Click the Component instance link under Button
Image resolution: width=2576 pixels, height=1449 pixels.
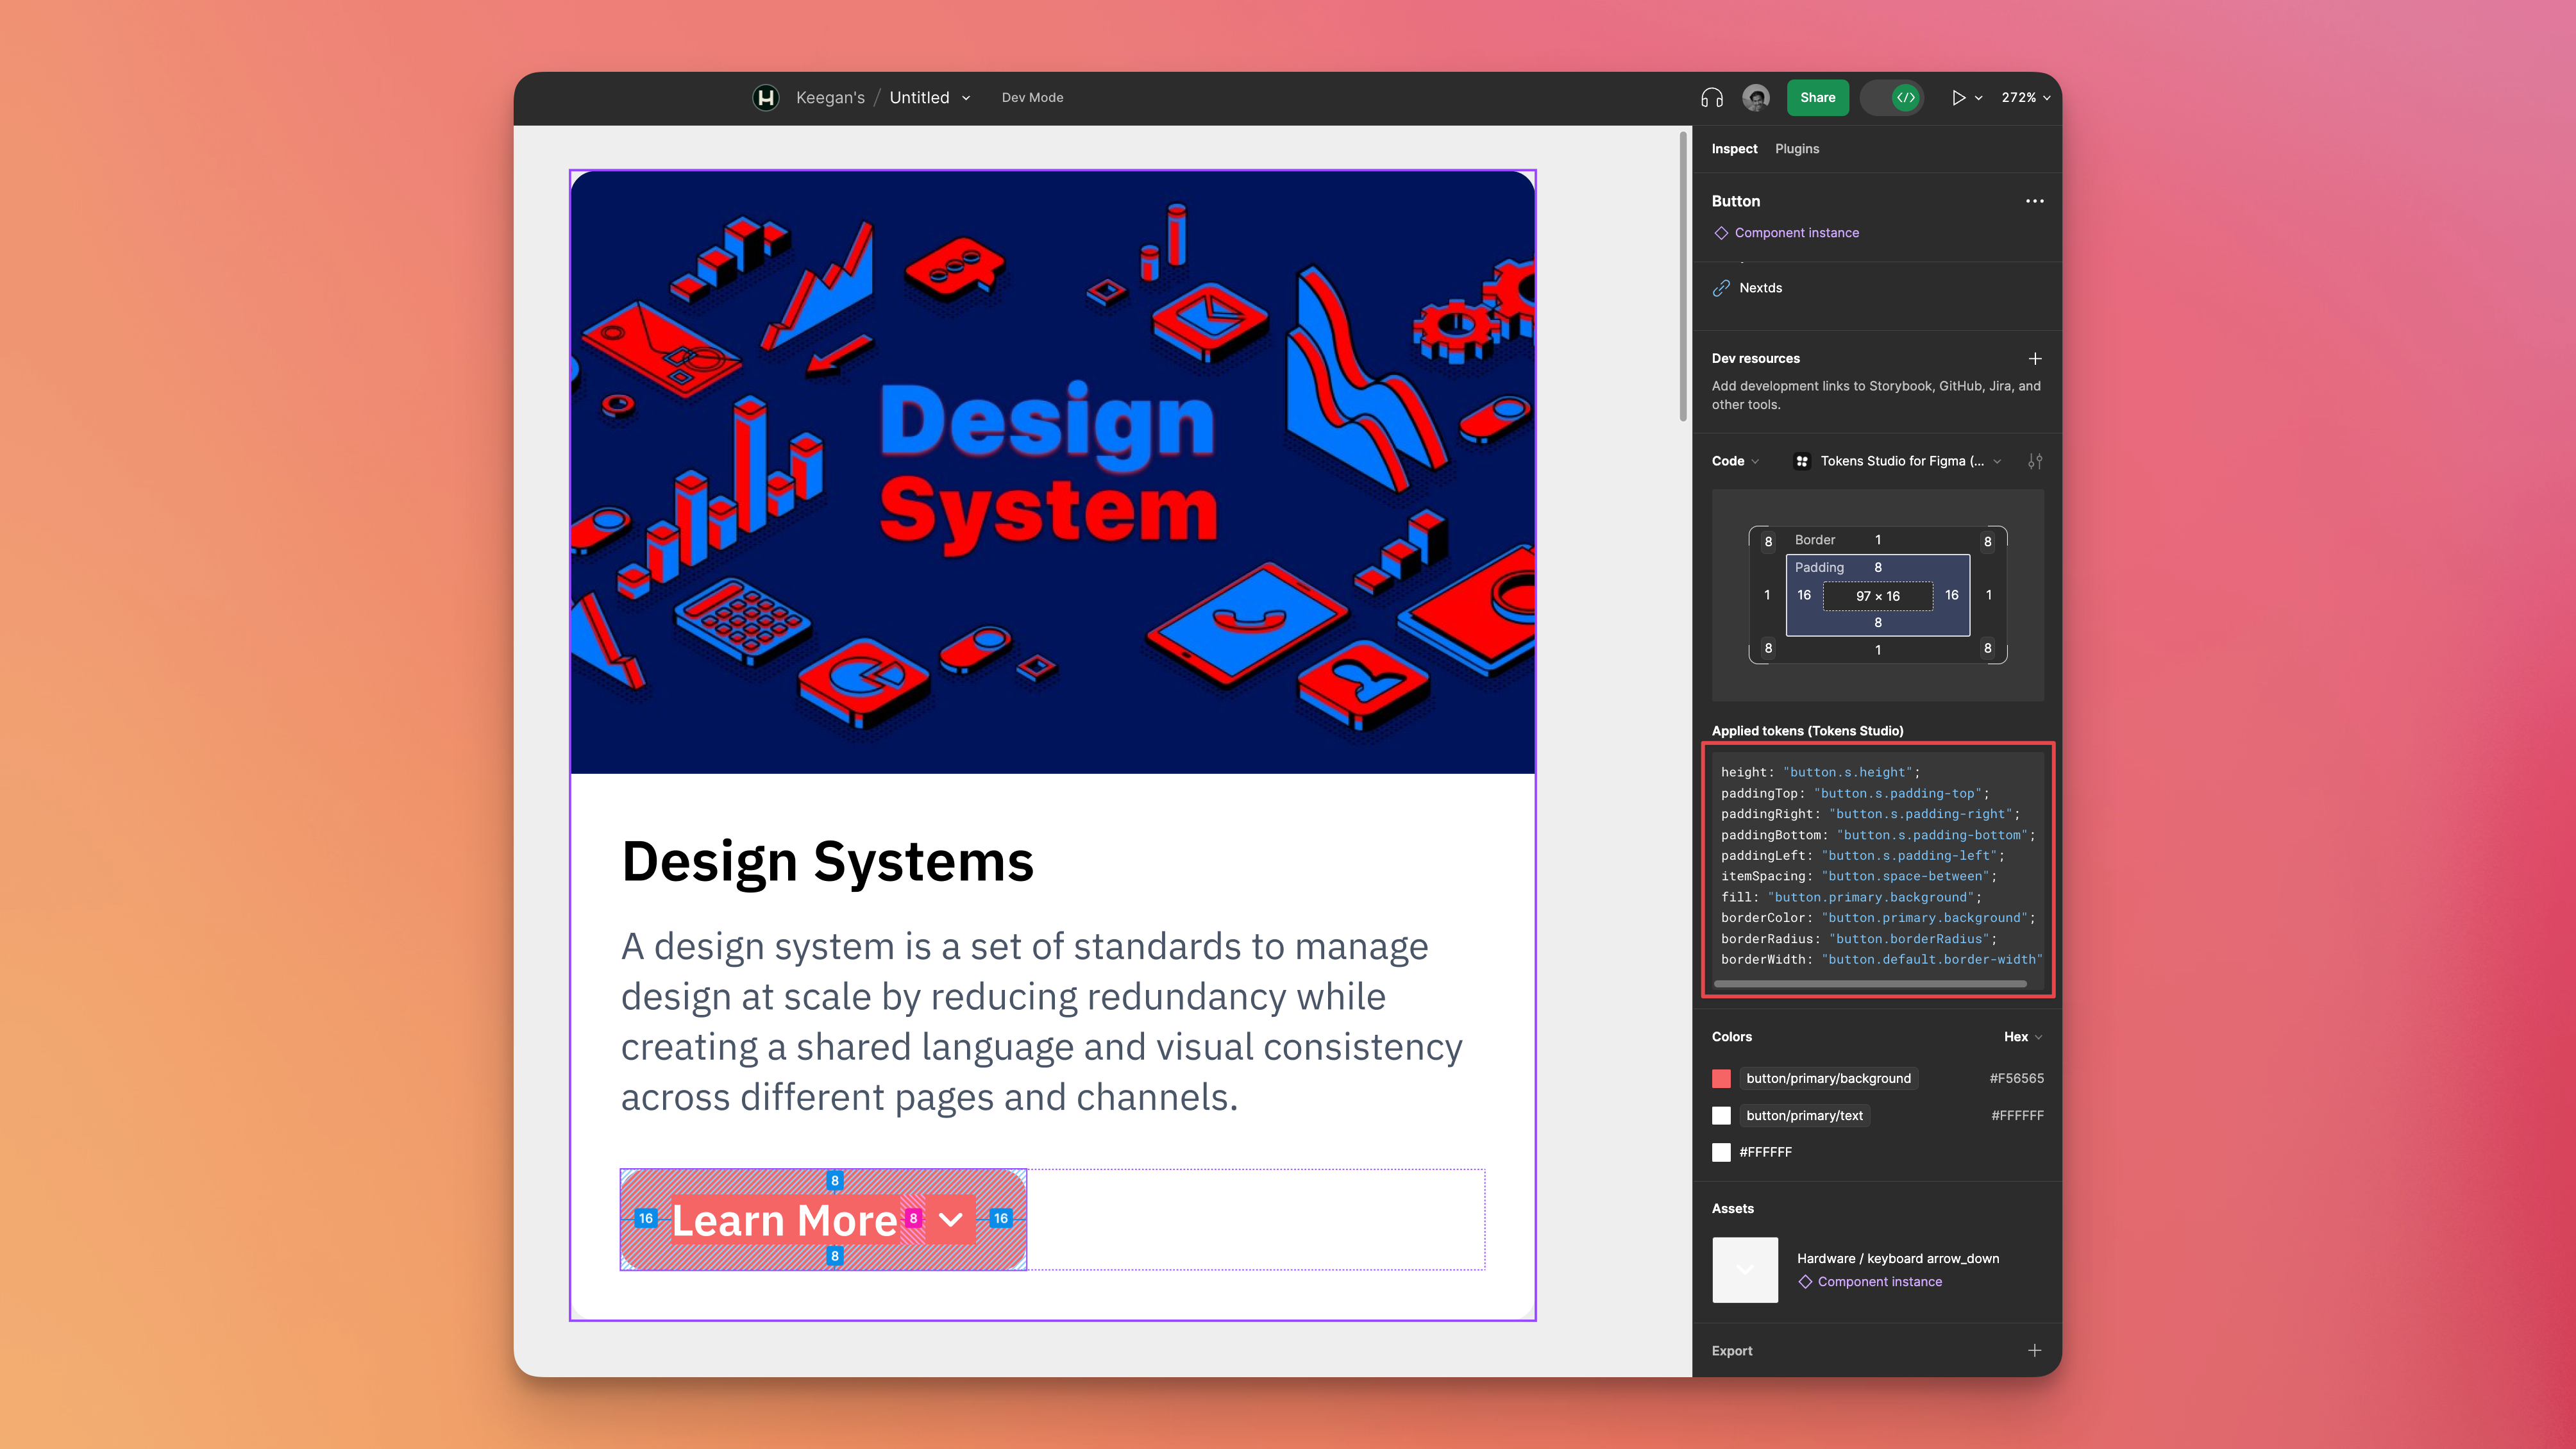coord(1796,232)
